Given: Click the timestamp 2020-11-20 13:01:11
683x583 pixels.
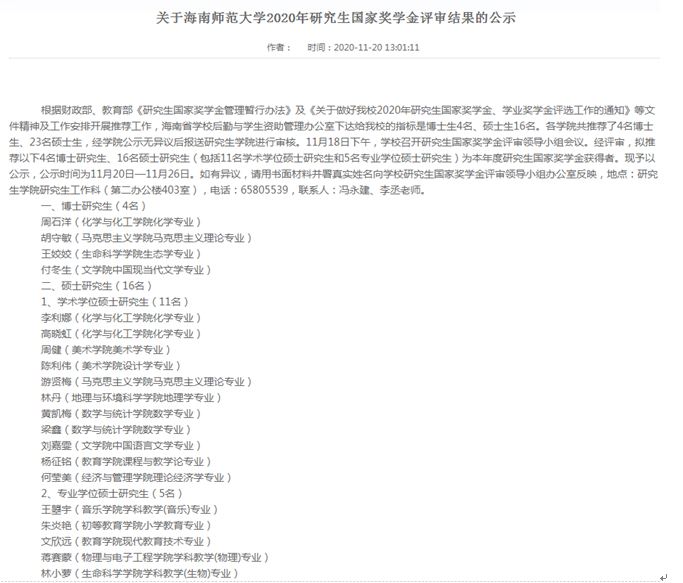Looking at the screenshot, I should pos(376,47).
